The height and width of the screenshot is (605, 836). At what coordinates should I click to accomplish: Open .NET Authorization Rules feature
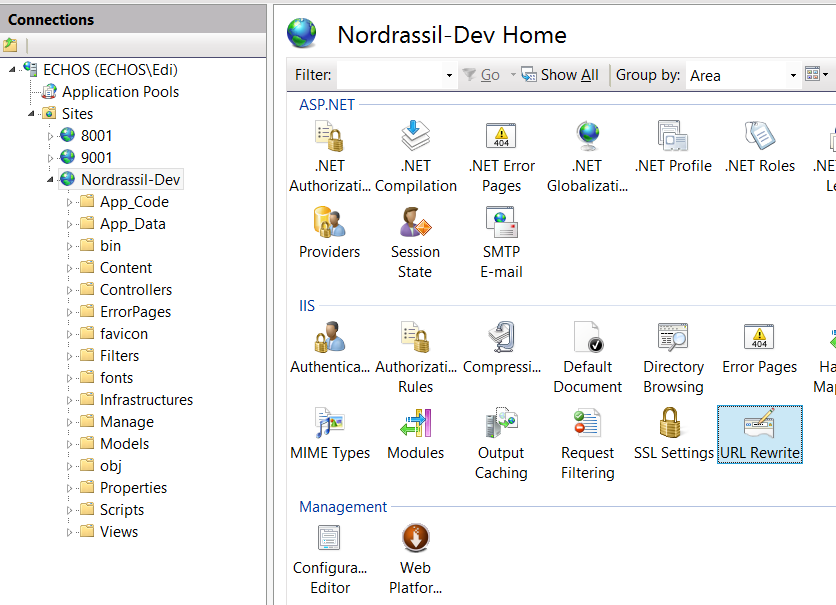(329, 157)
